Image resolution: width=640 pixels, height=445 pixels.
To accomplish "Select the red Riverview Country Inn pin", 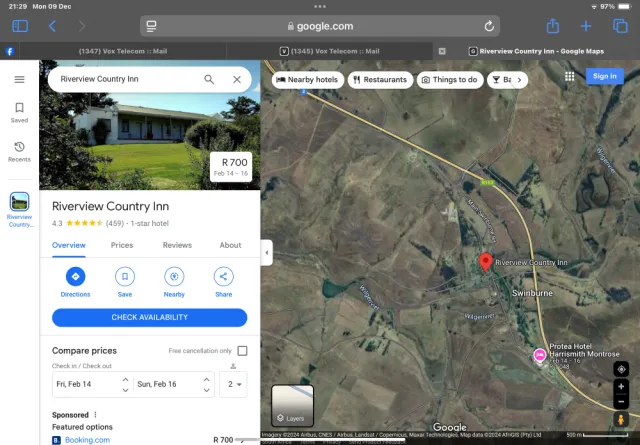I will tap(485, 262).
